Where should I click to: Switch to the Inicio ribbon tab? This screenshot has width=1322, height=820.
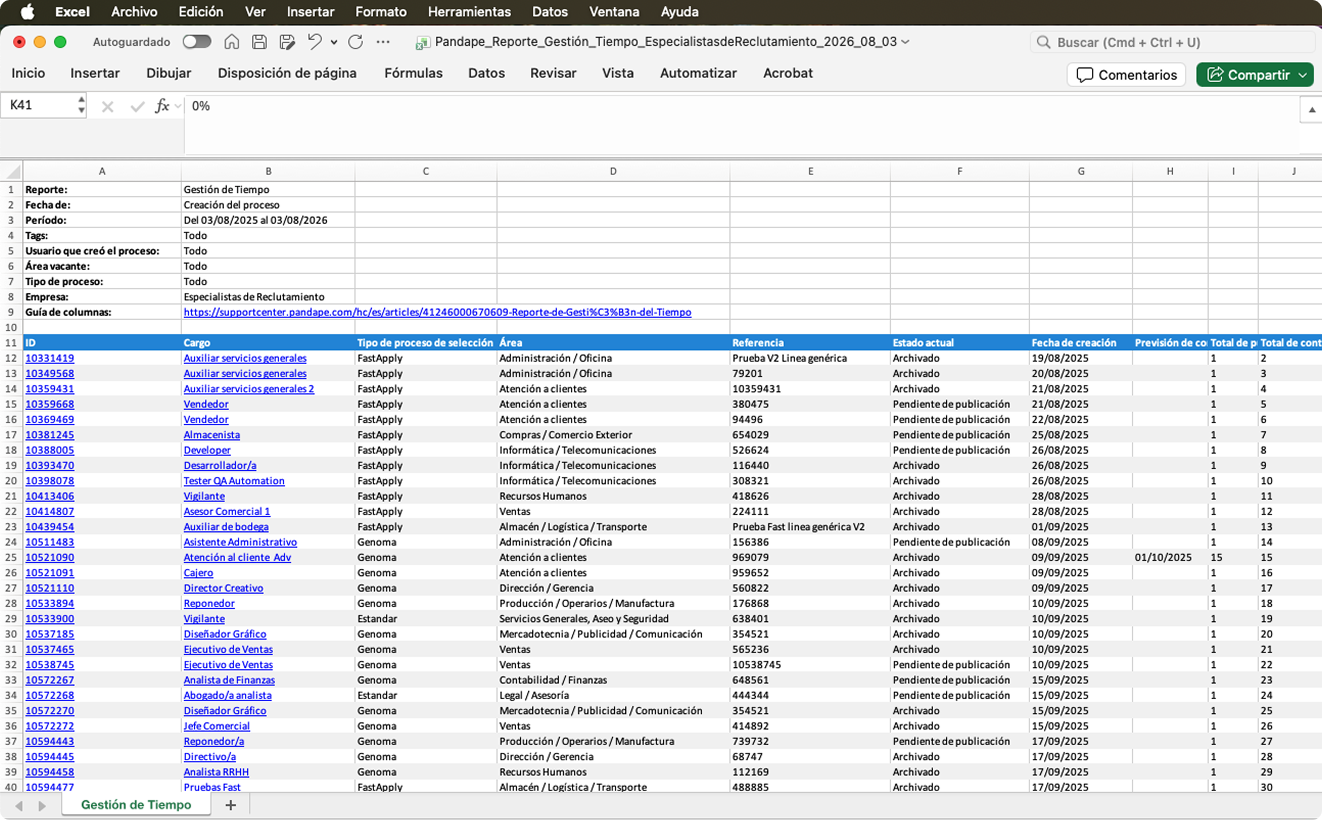click(28, 73)
